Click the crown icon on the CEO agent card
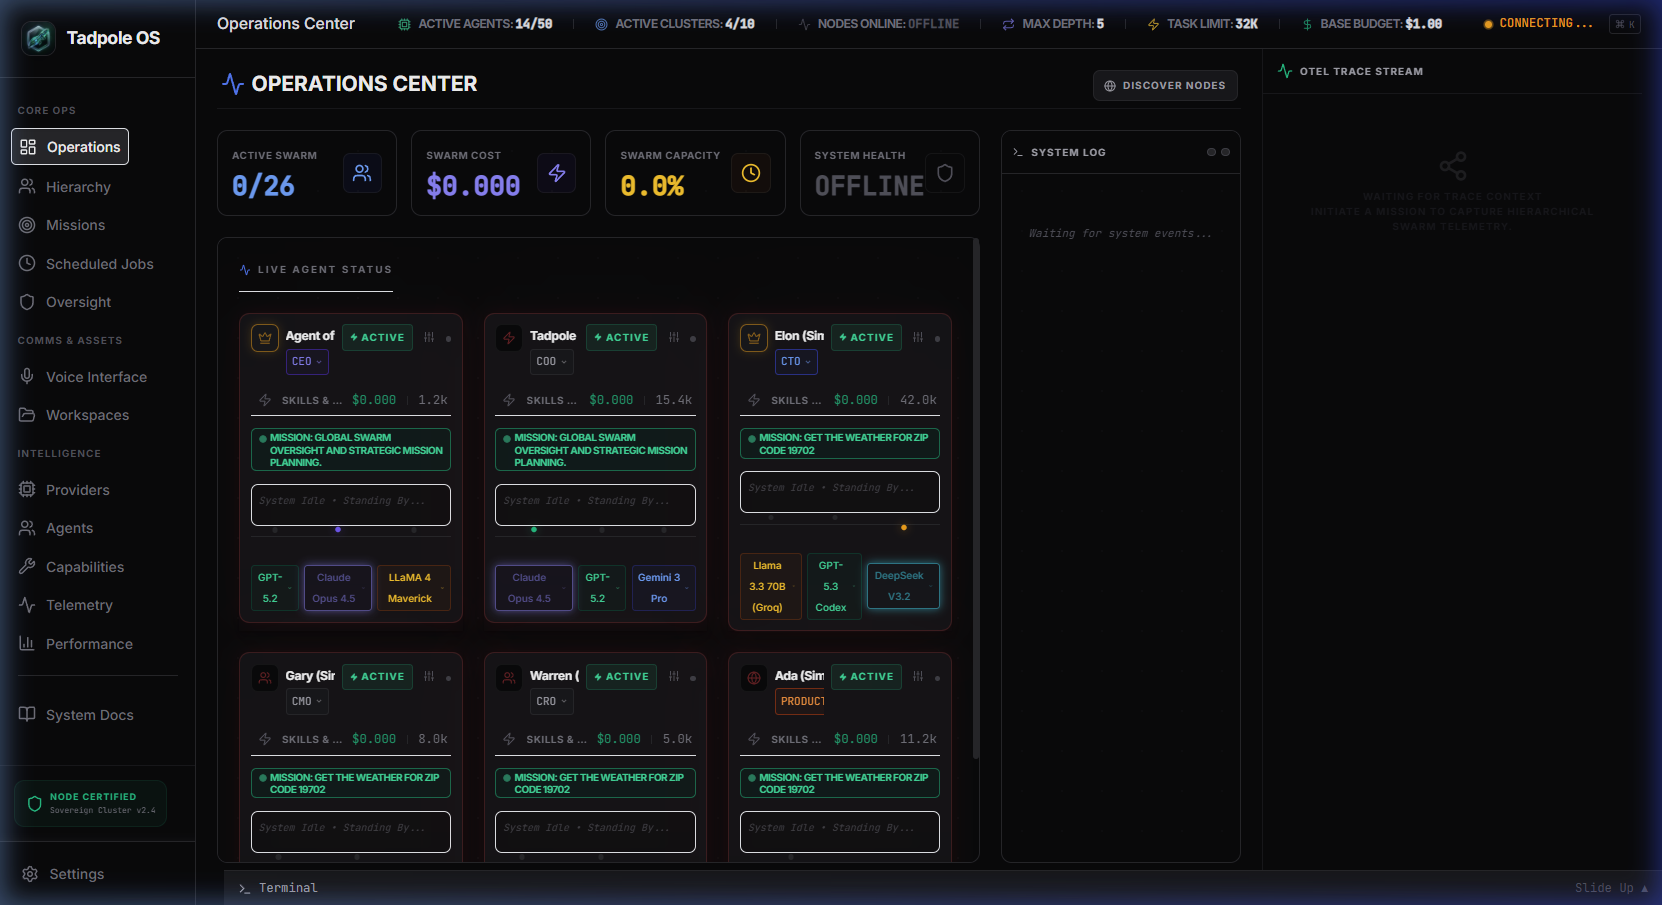Image resolution: width=1662 pixels, height=905 pixels. click(264, 337)
